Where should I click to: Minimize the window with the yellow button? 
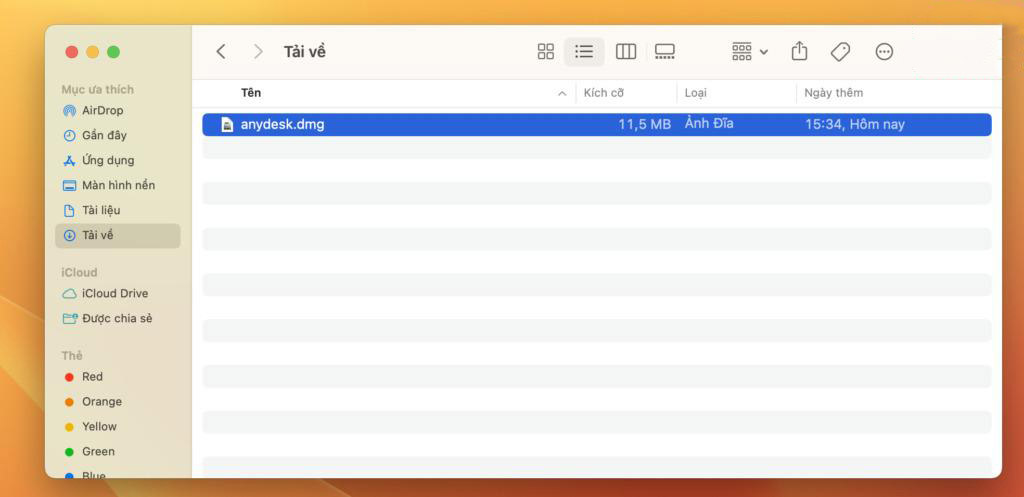(x=93, y=52)
